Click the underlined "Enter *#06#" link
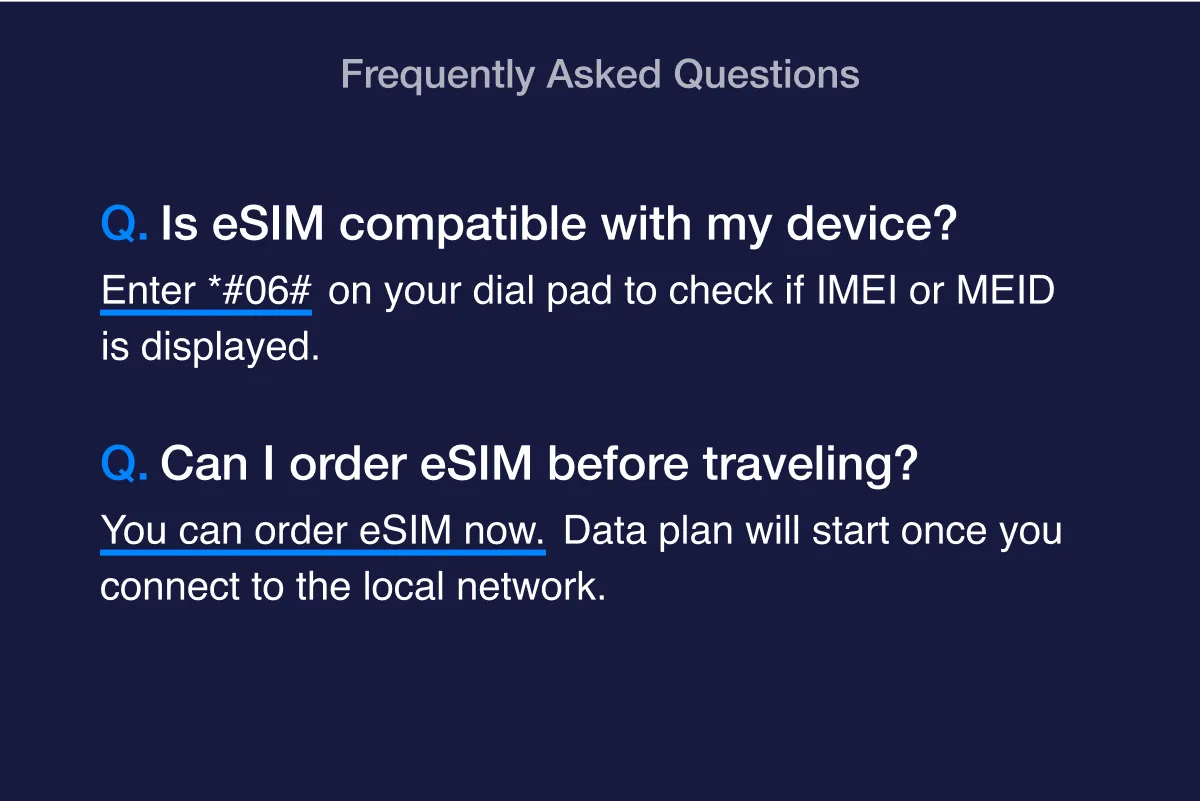The width and height of the screenshot is (1200, 801). (207, 291)
